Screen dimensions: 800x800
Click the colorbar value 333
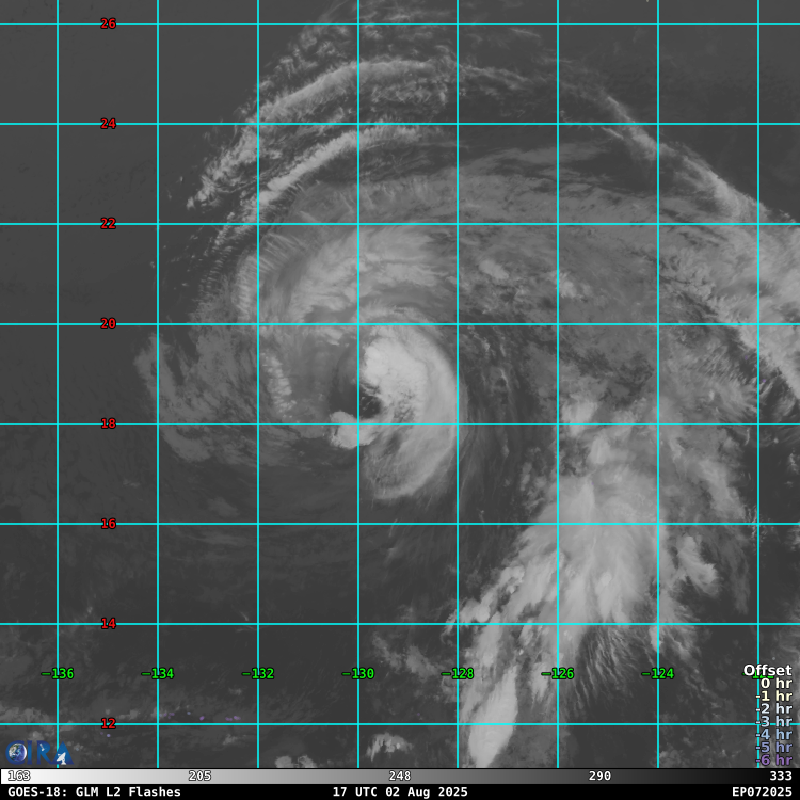point(781,776)
